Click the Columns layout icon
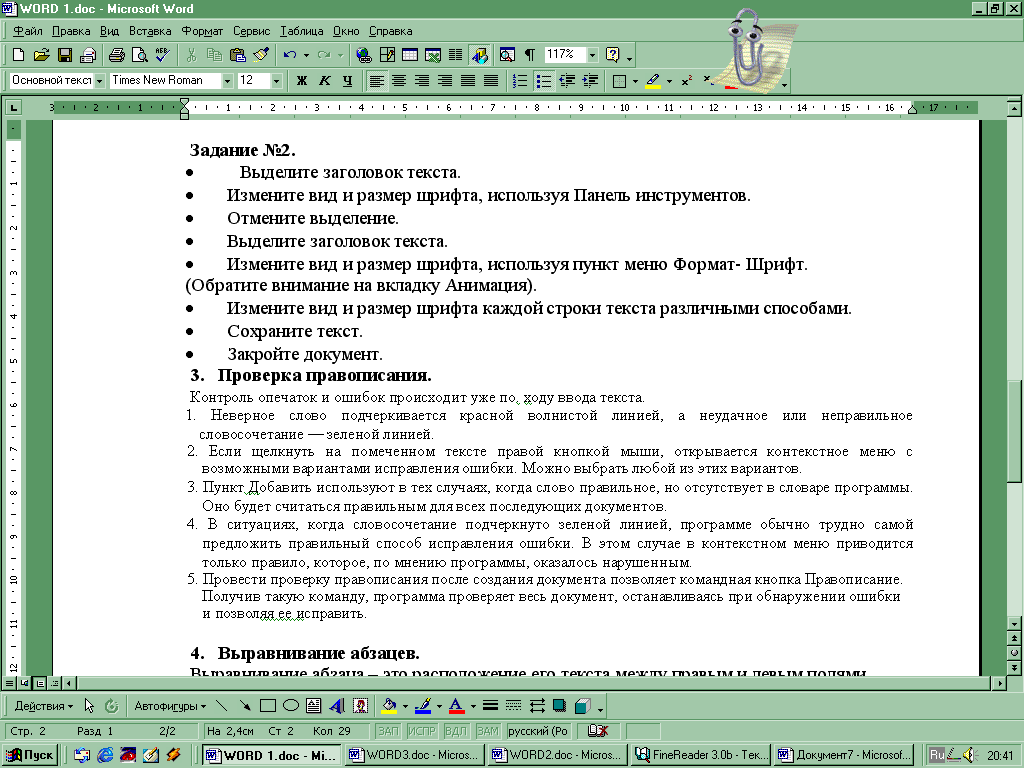This screenshot has width=1024, height=768. point(456,55)
